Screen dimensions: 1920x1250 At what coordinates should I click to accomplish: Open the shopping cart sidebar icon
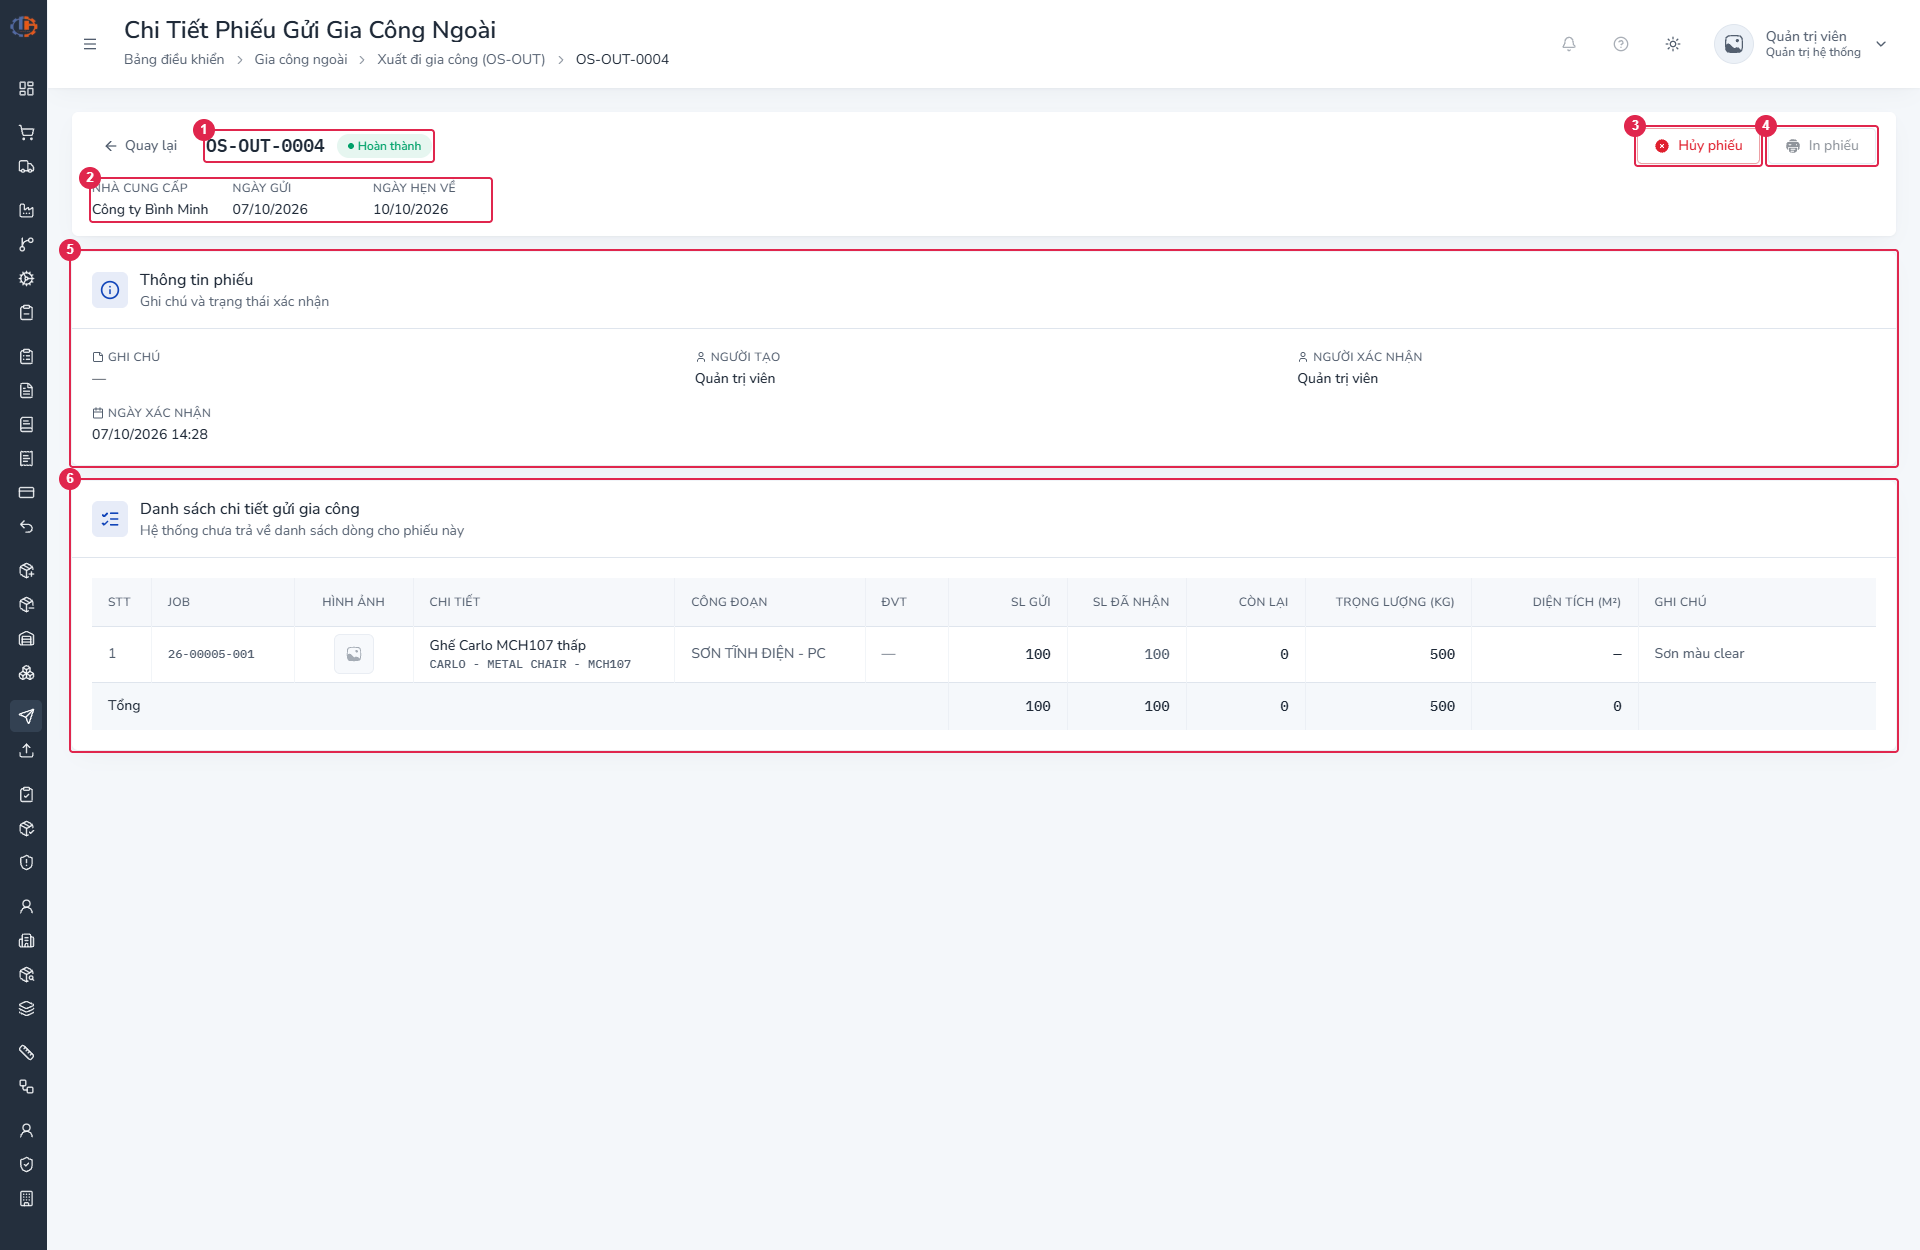26,133
